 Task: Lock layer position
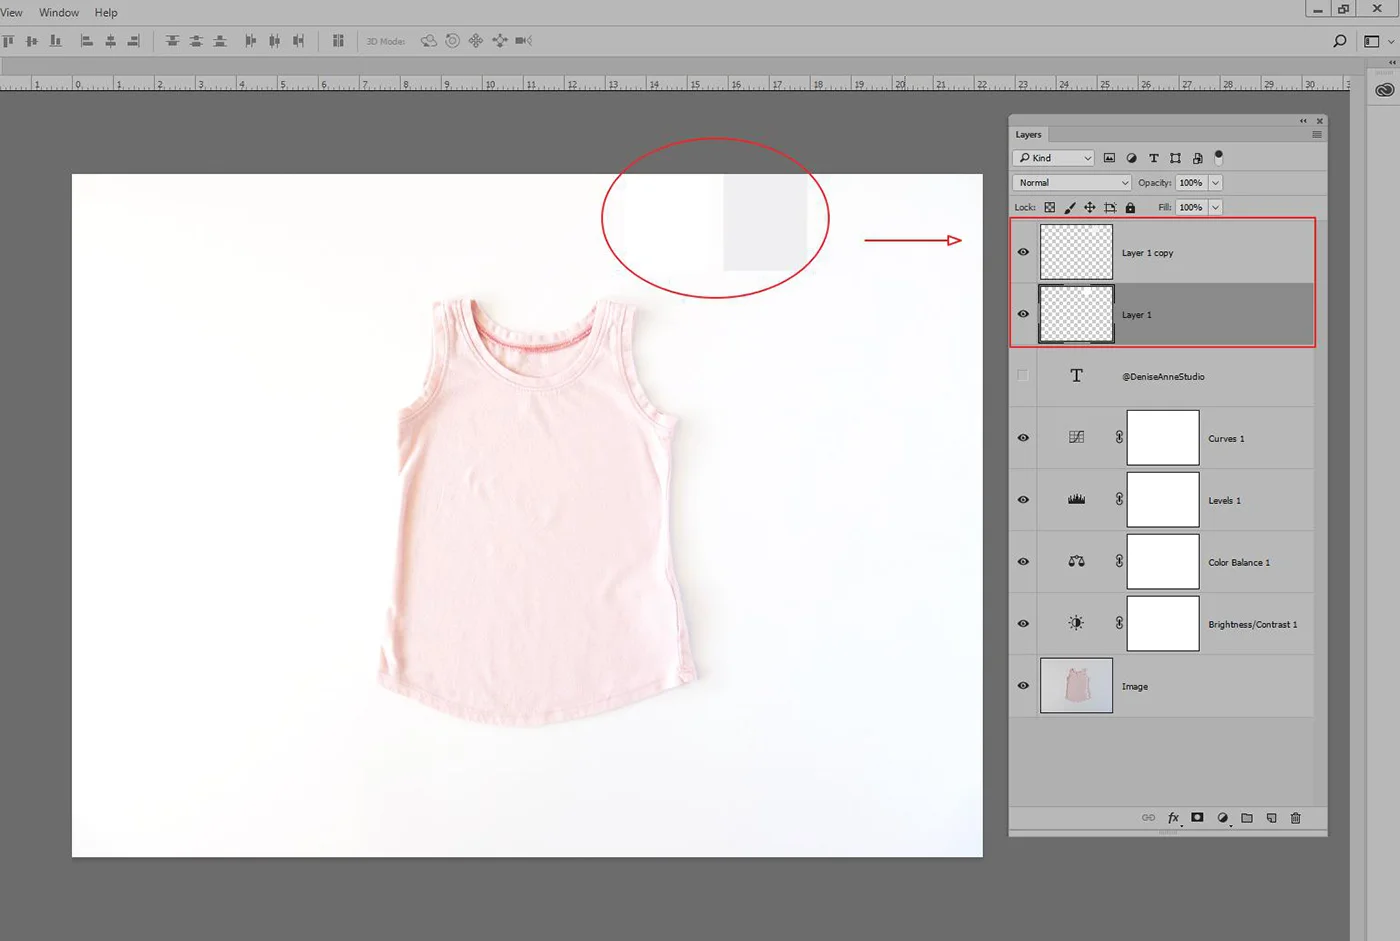pos(1089,207)
